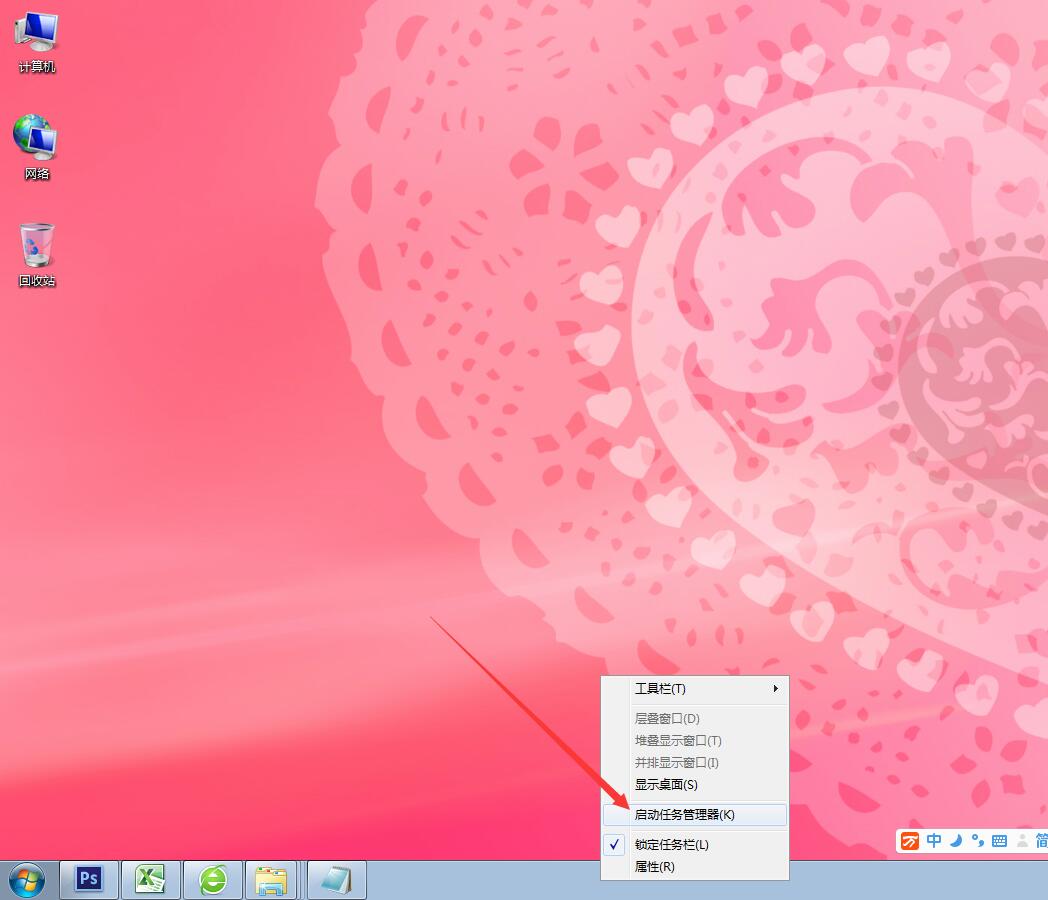The image size is (1048, 900).
Task: Select the 回收站 recycle bin icon
Action: click(36, 254)
